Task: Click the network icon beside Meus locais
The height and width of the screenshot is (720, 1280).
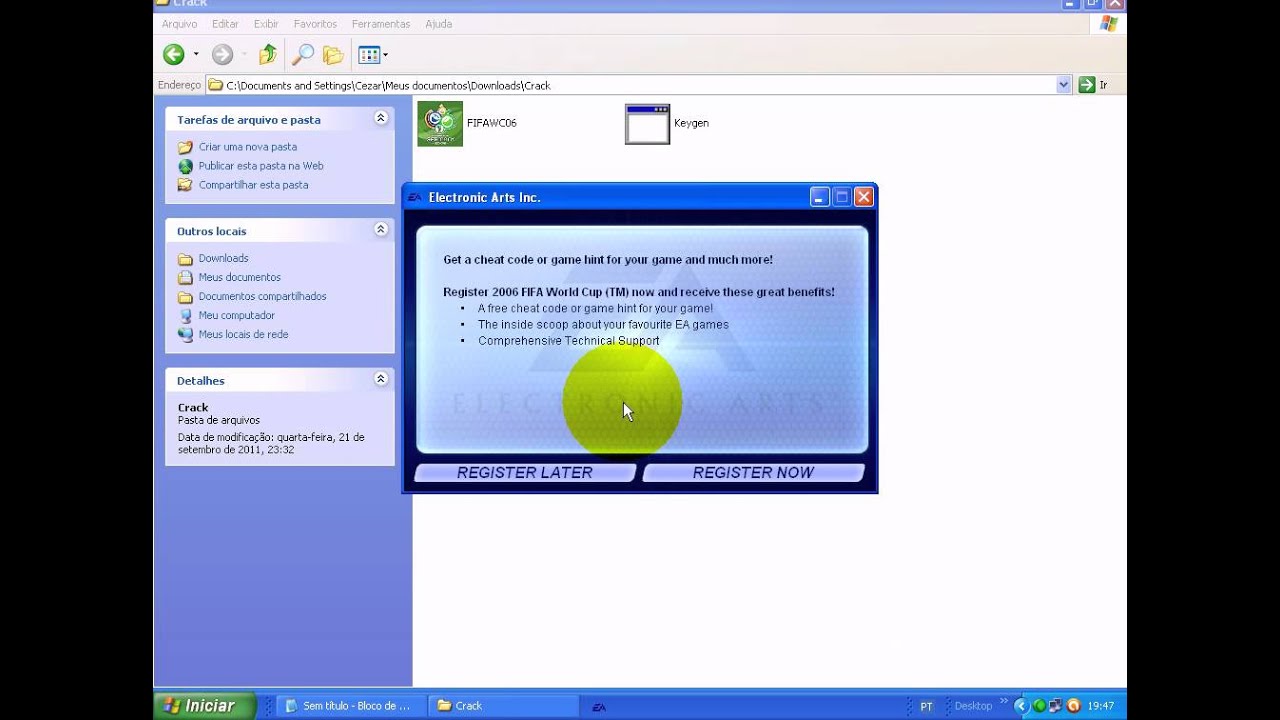Action: [185, 334]
